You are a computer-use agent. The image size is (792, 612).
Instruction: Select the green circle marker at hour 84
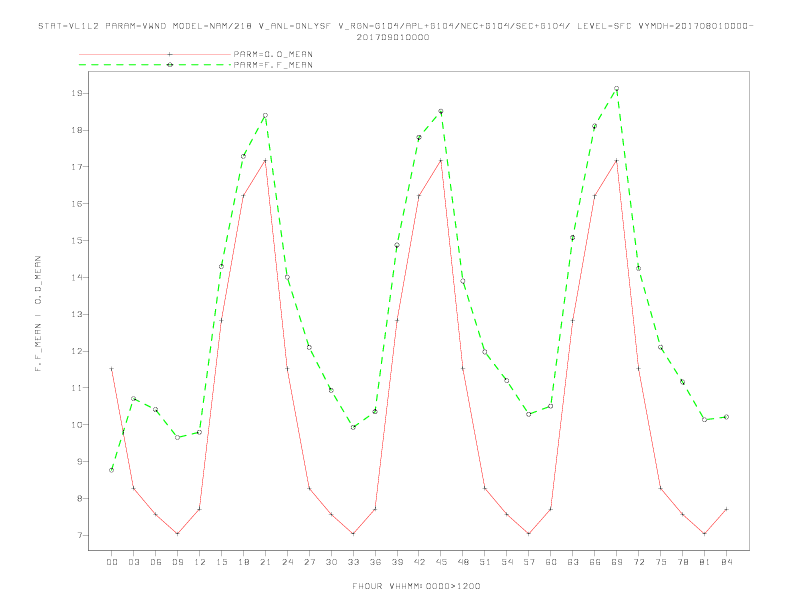726,417
